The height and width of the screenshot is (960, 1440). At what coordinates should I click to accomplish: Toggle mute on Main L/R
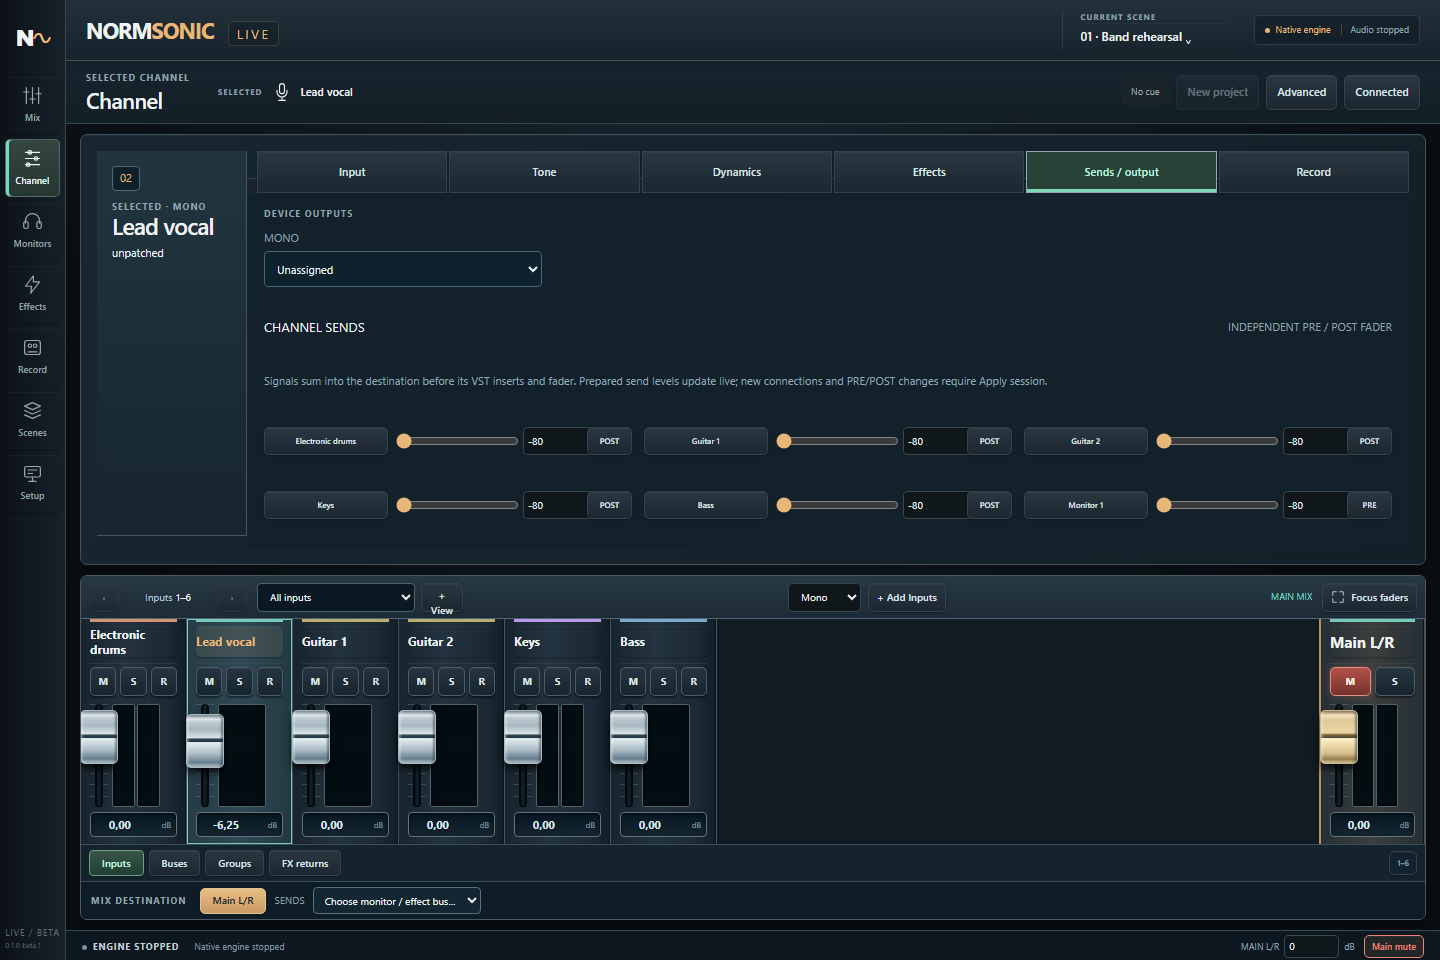1350,681
